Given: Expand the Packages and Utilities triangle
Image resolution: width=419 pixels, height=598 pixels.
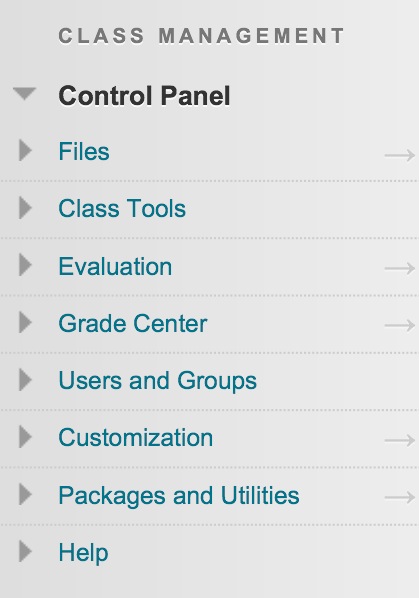Looking at the screenshot, I should pos(25,494).
